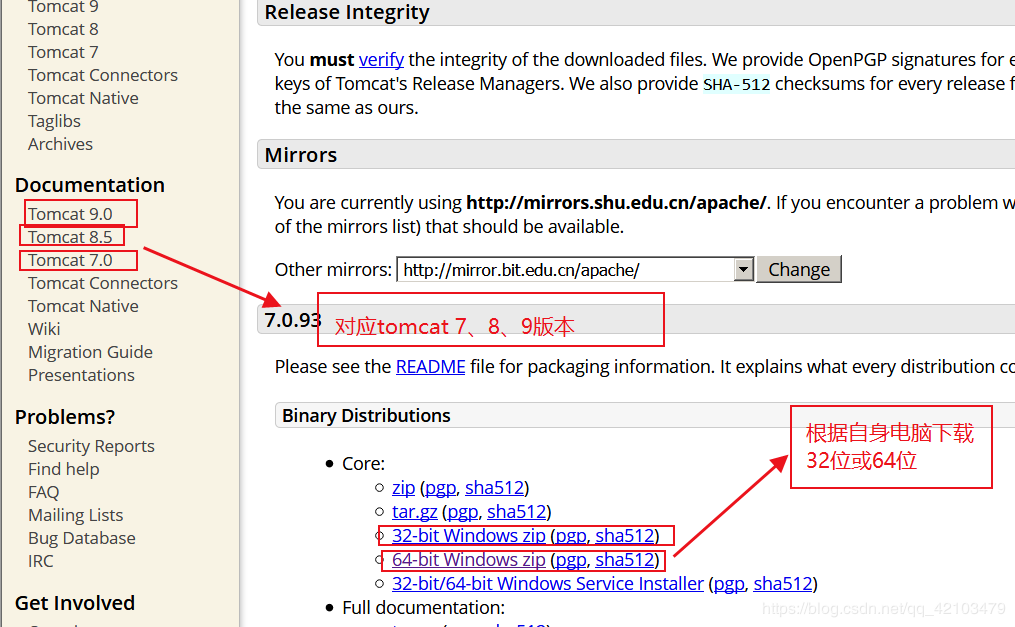Open the Migration Guide
The width and height of the screenshot is (1015, 627).
click(x=90, y=352)
